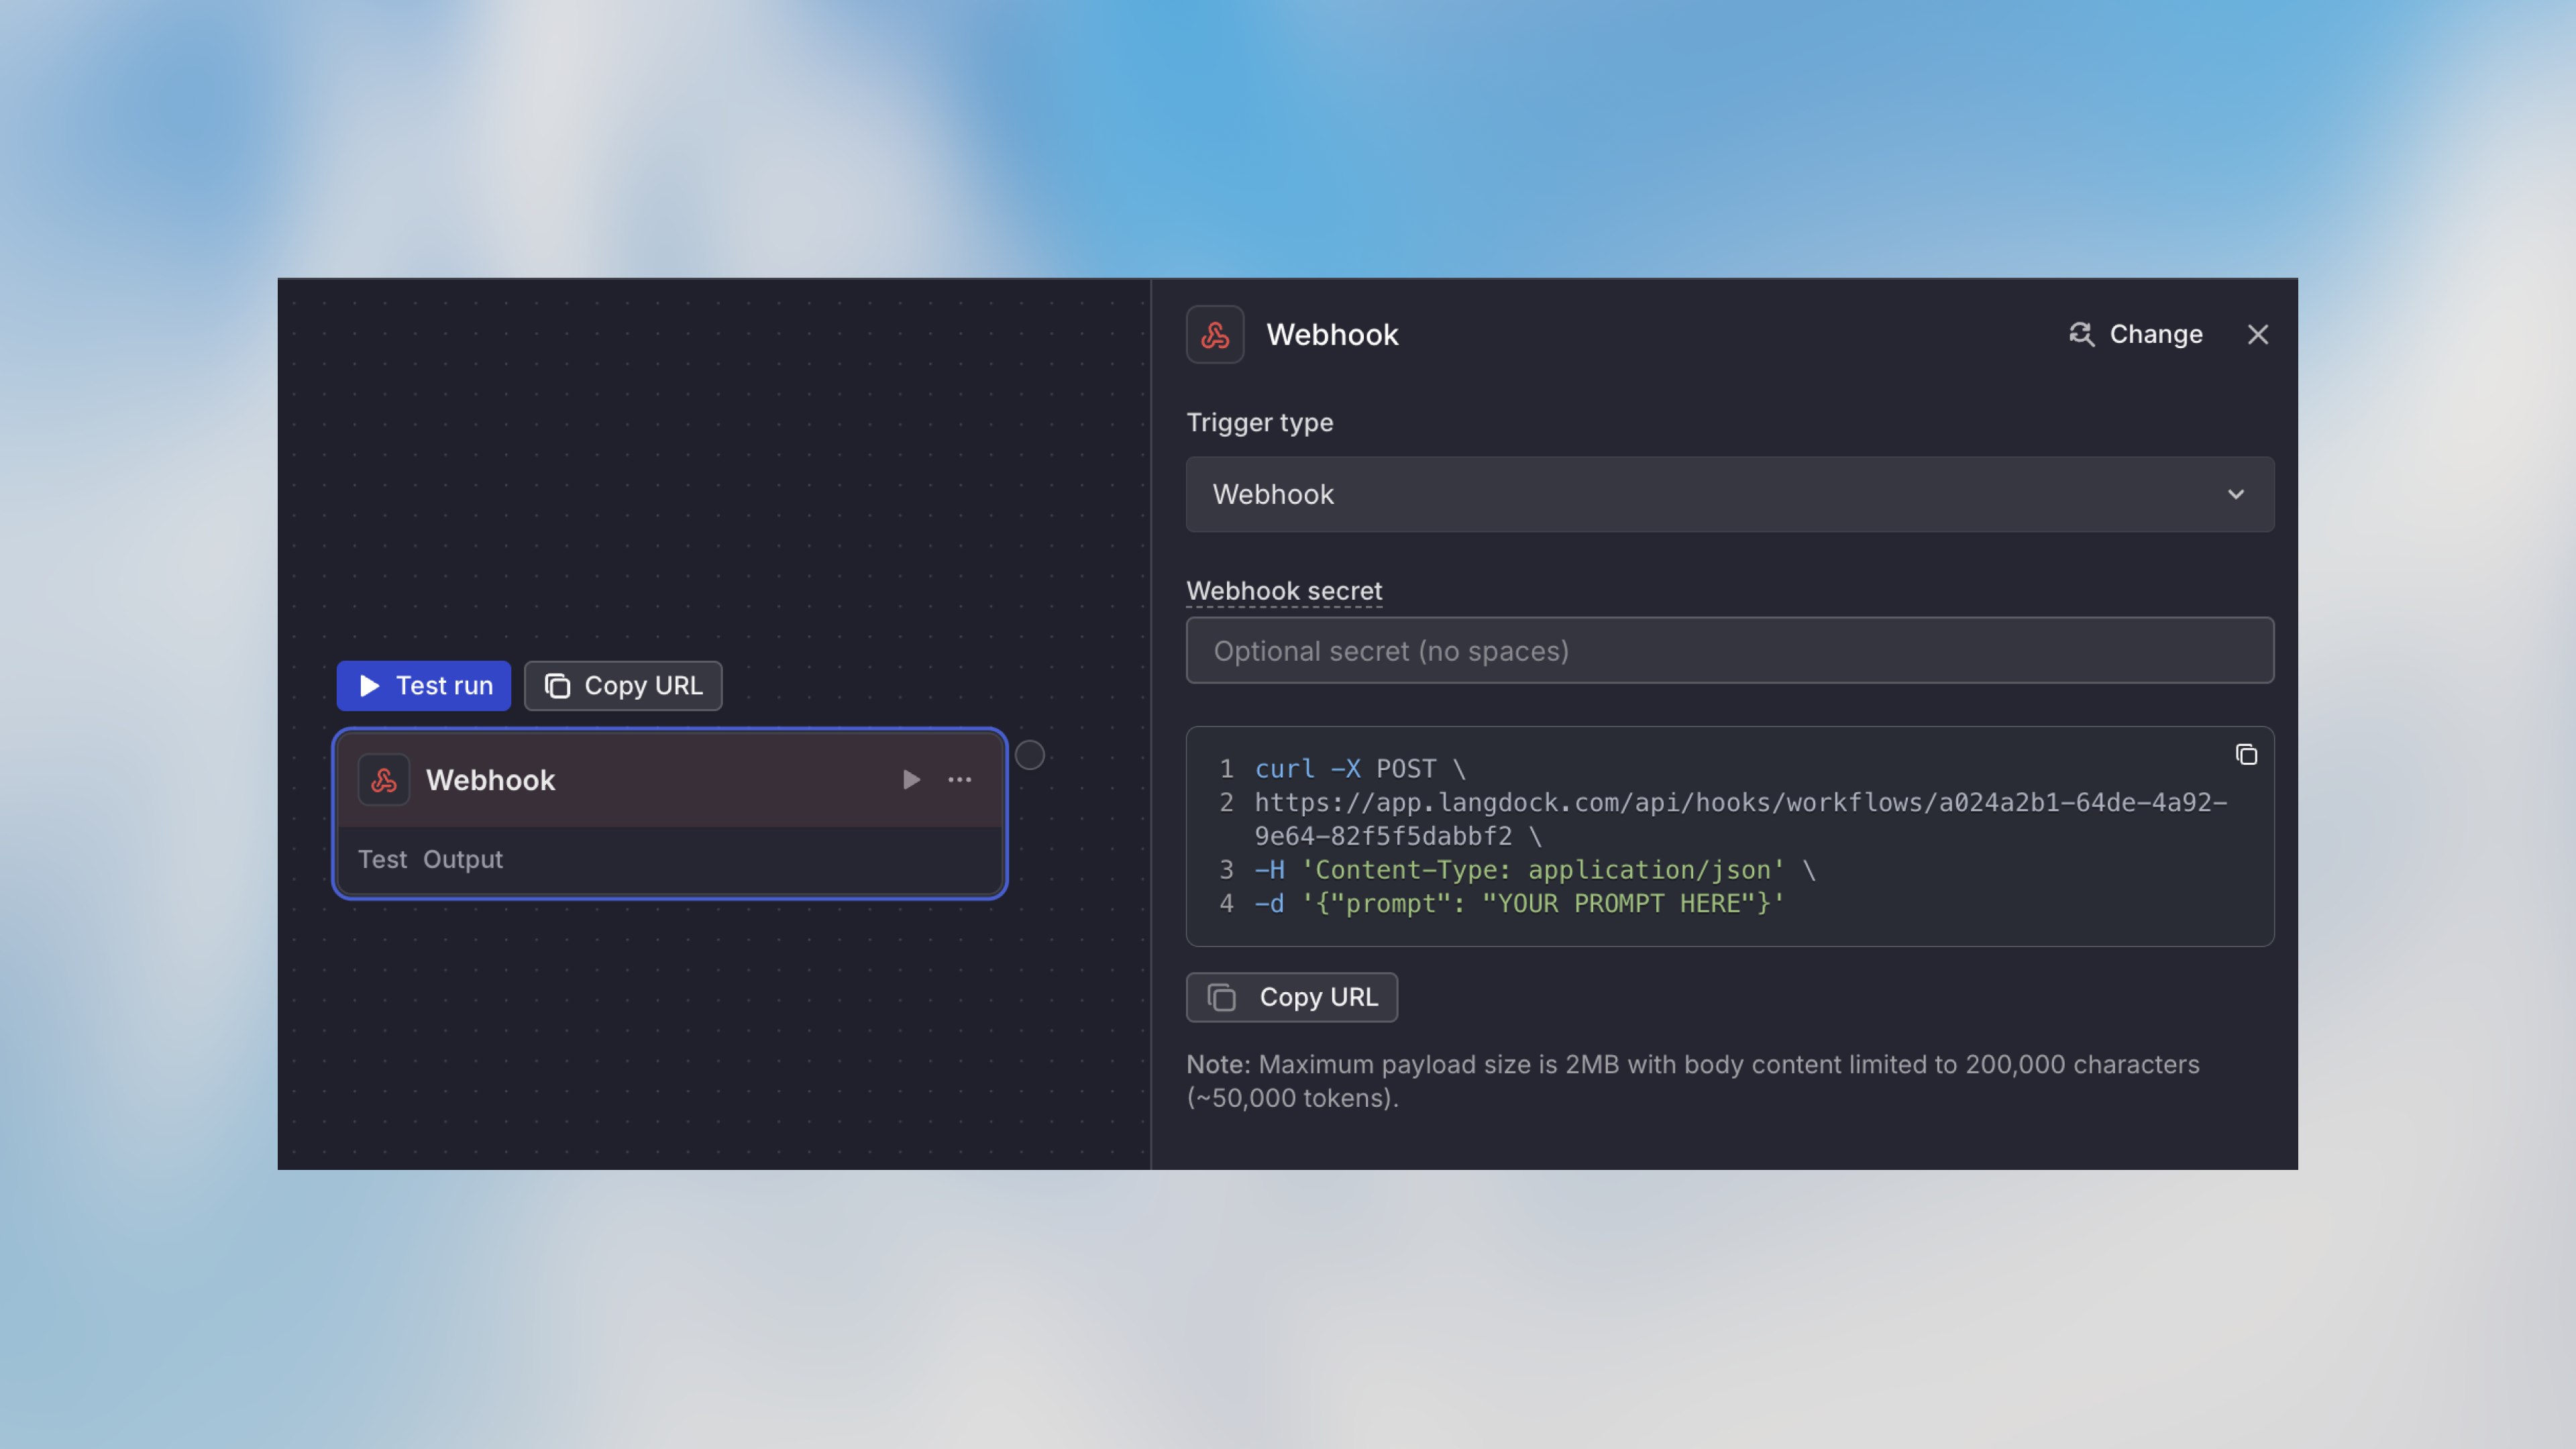Expand trigger options via the chevron arrow
Viewport: 2576px width, 1449px height.
[2237, 494]
